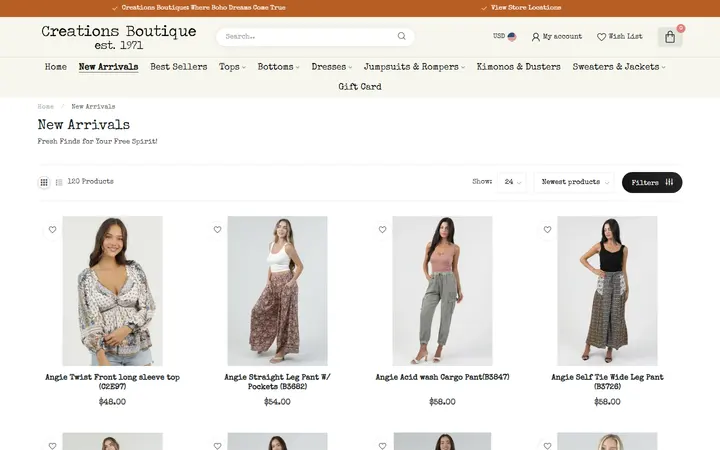Open the Newest products sort dropdown
The width and height of the screenshot is (720, 450).
point(574,182)
